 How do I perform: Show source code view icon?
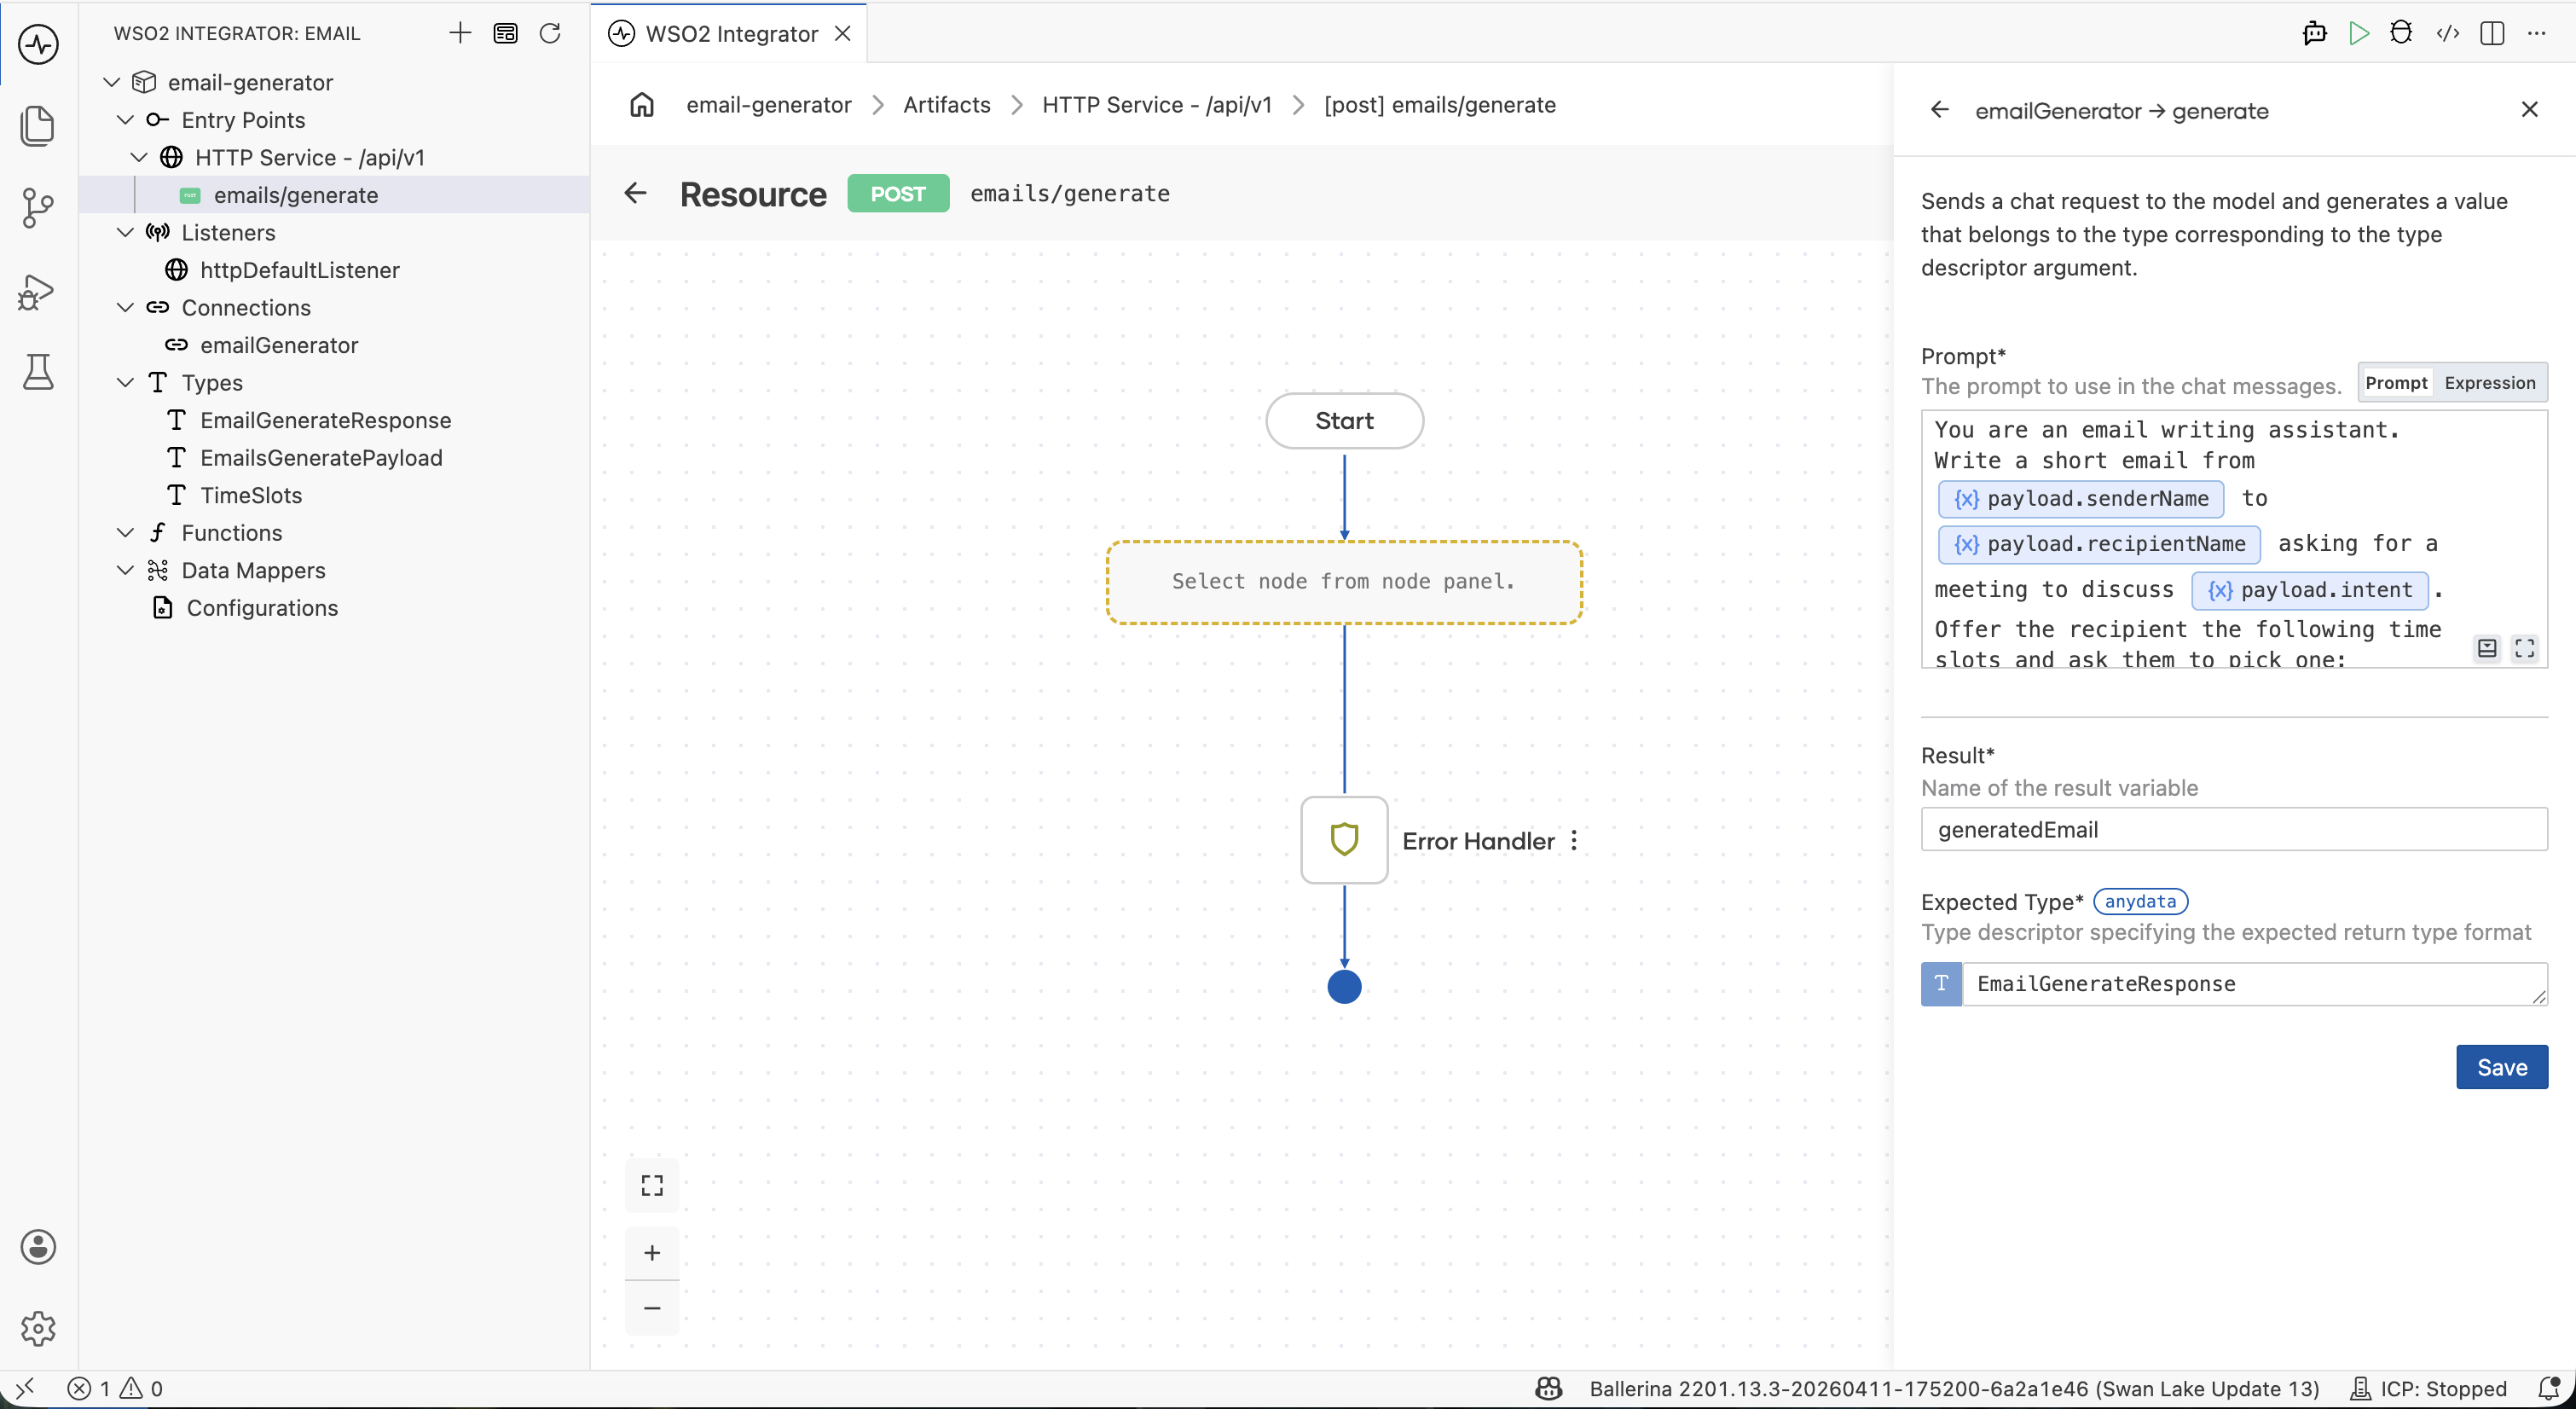2447,33
